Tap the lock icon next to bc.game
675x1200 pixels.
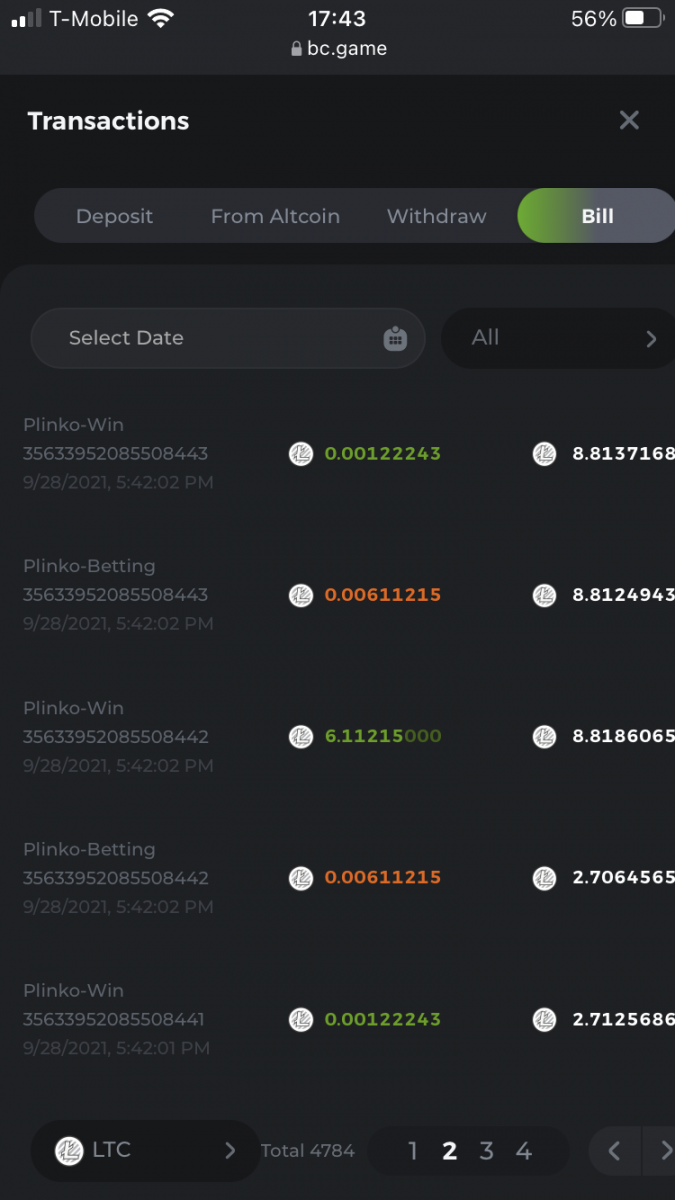click(296, 48)
